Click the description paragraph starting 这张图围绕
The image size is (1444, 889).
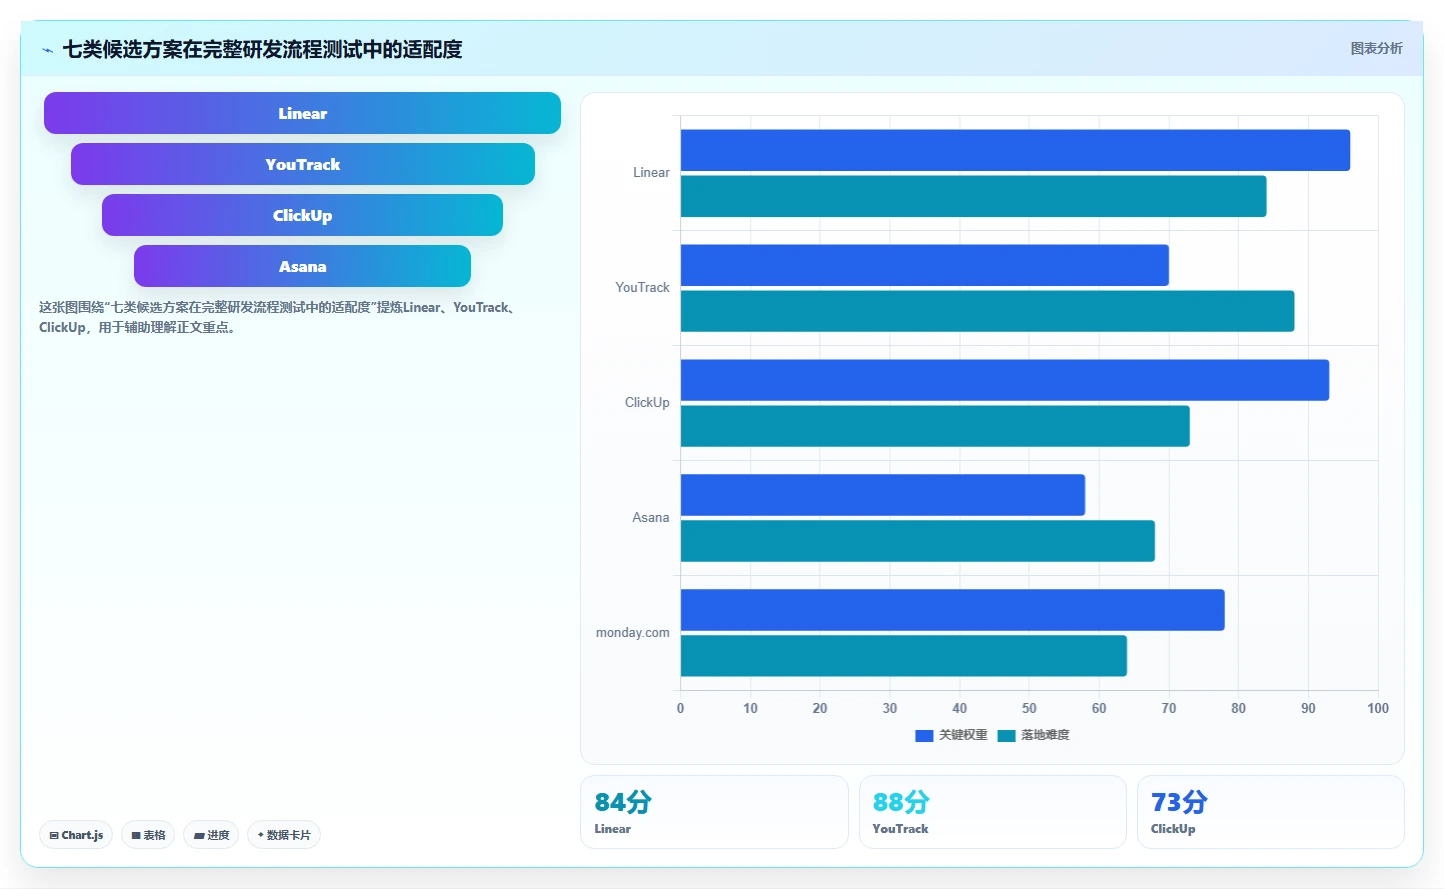pyautogui.click(x=280, y=317)
